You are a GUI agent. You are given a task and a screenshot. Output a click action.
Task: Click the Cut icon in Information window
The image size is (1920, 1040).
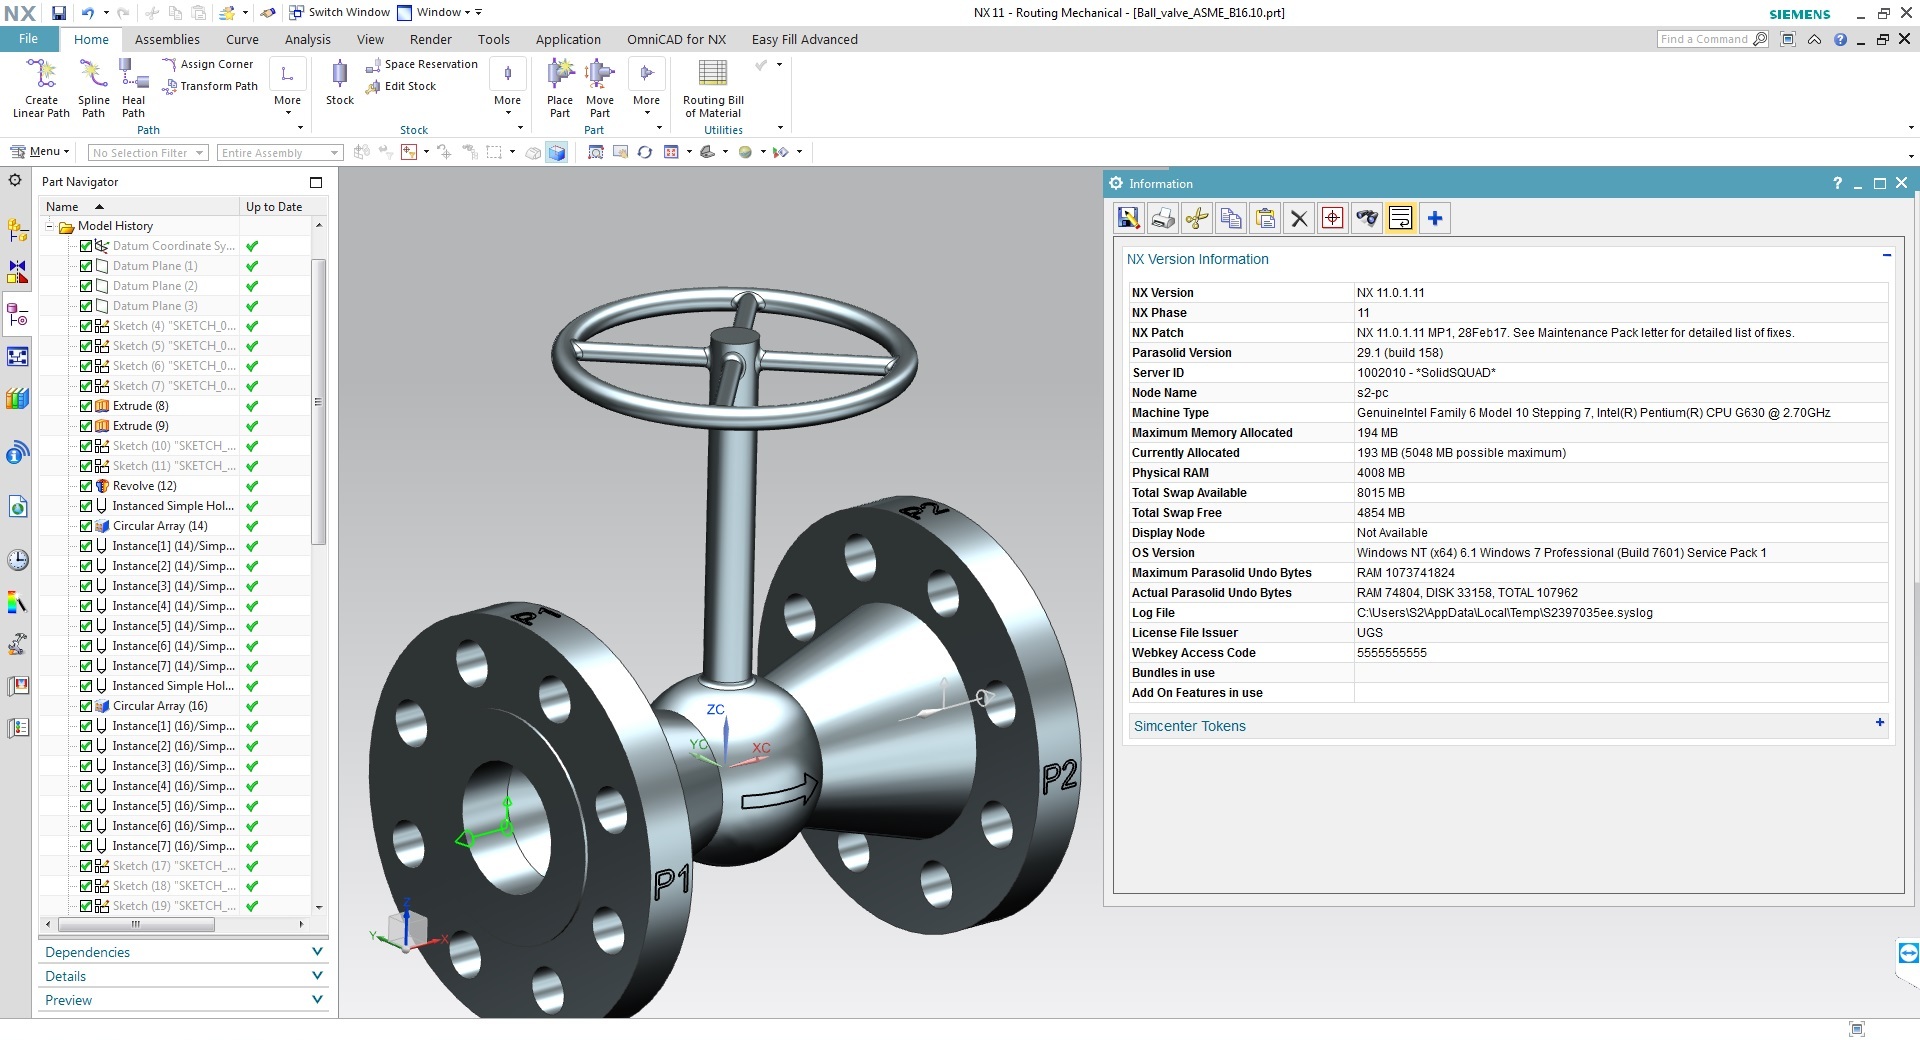[1197, 218]
